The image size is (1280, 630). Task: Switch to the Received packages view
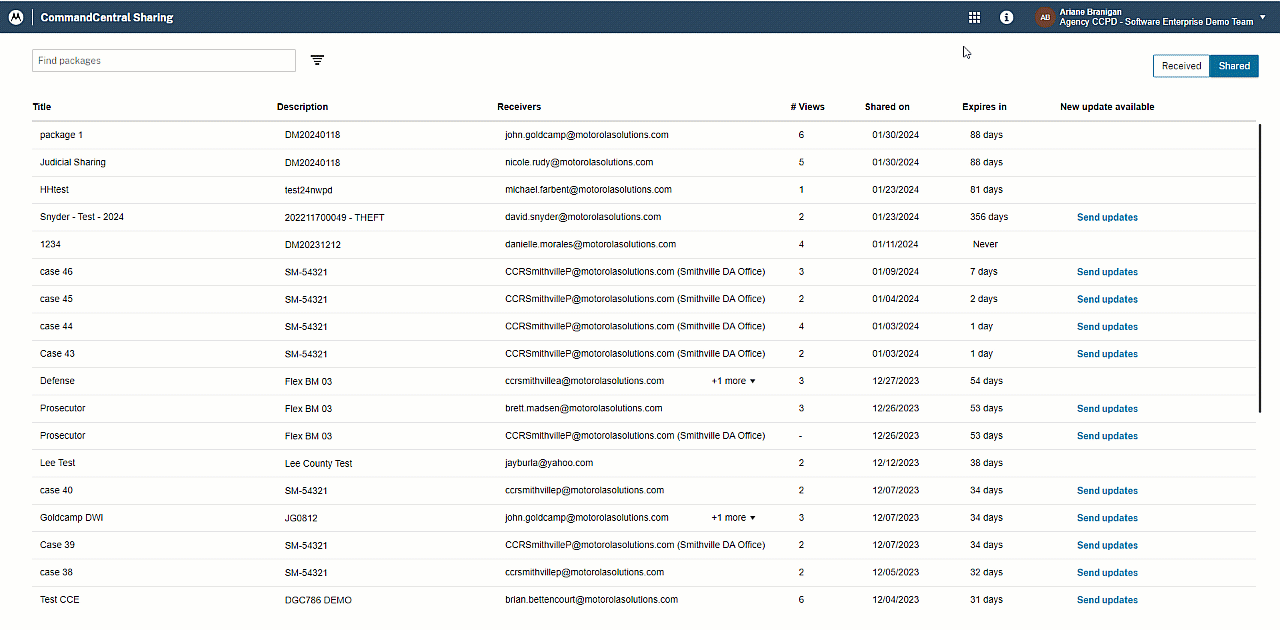pyautogui.click(x=1181, y=66)
